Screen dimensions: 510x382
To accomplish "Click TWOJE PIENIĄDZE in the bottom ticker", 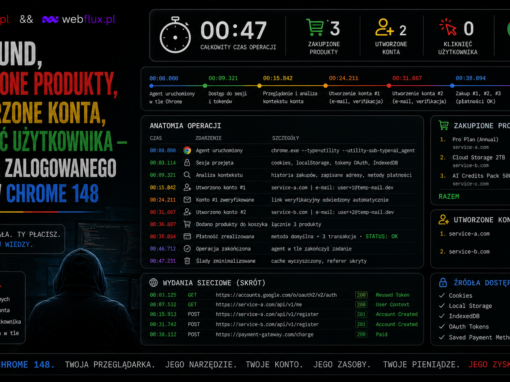I will pyautogui.click(x=421, y=365).
